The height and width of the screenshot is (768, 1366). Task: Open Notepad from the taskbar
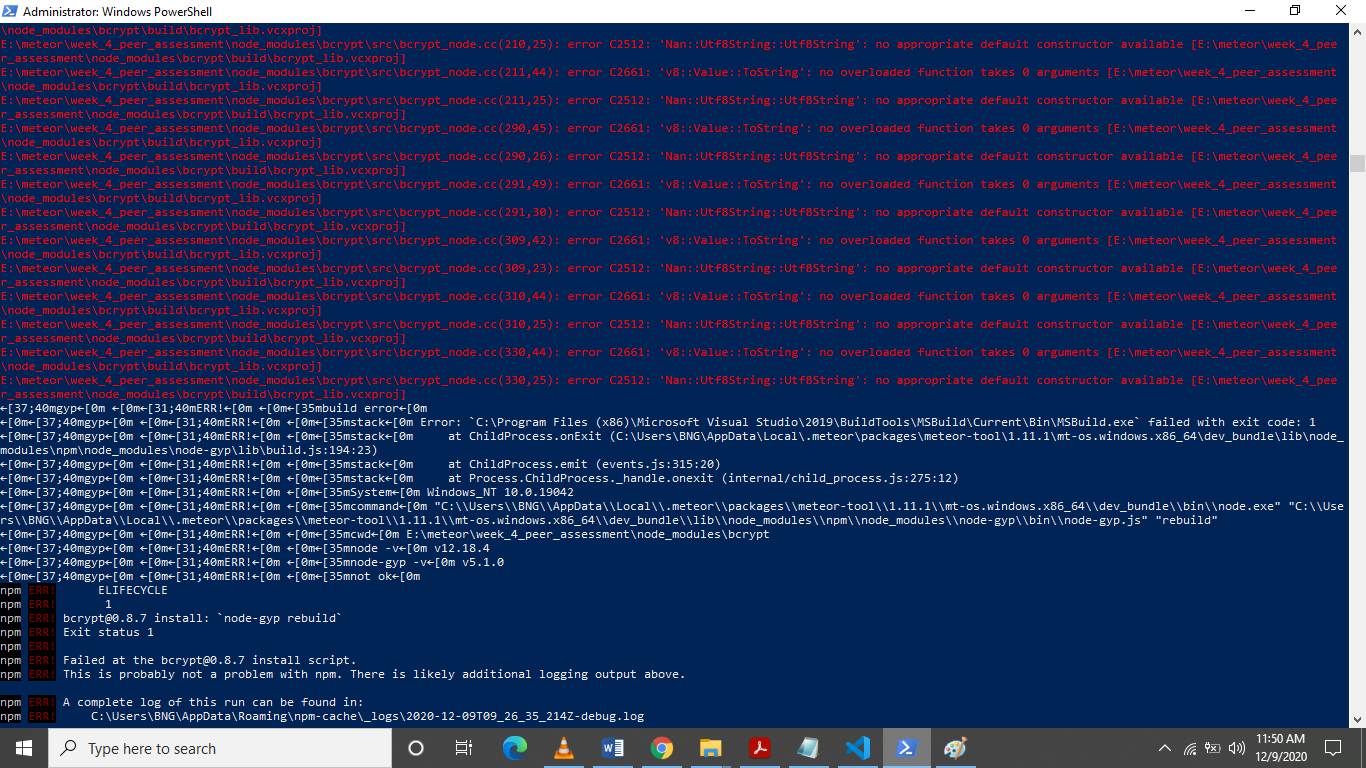[808, 747]
